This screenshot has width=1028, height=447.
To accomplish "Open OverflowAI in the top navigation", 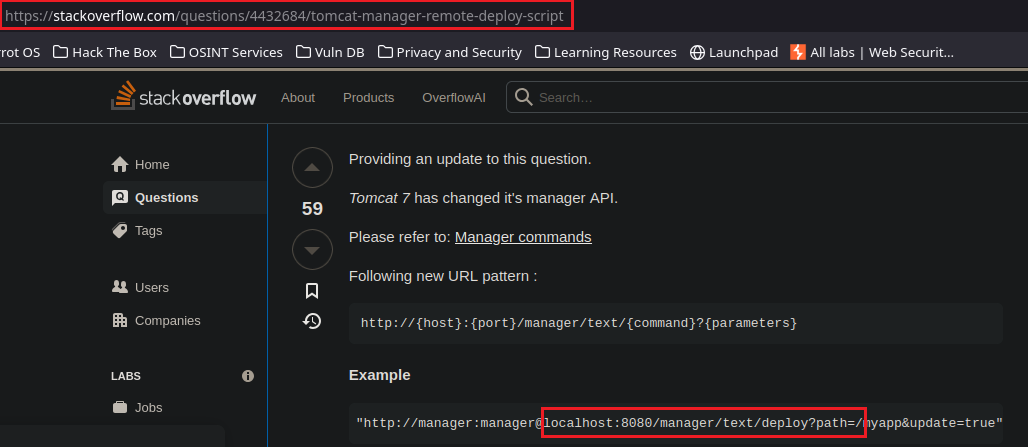I will (x=455, y=97).
